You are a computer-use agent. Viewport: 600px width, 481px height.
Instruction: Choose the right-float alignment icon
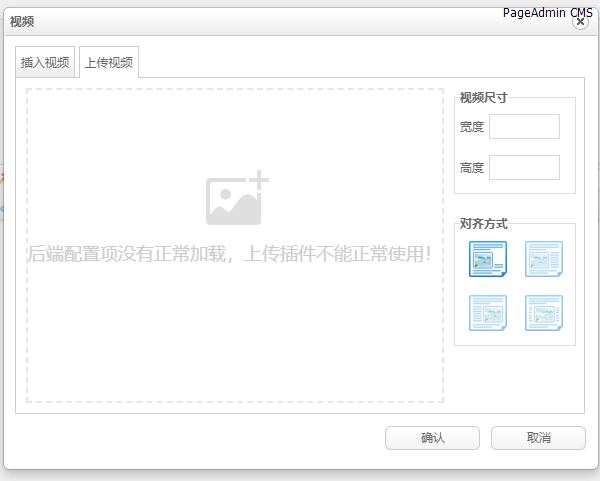pos(488,313)
